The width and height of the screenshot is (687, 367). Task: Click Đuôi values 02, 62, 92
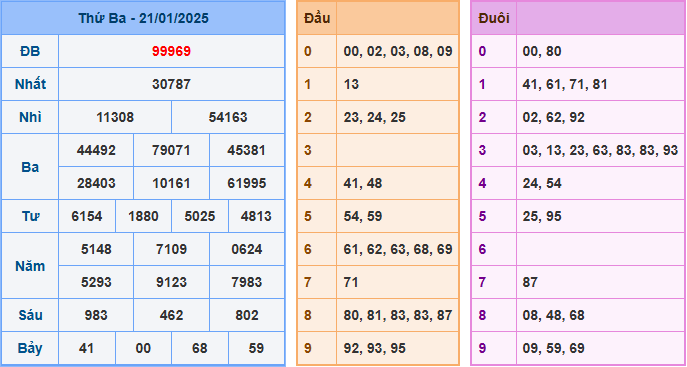(553, 117)
